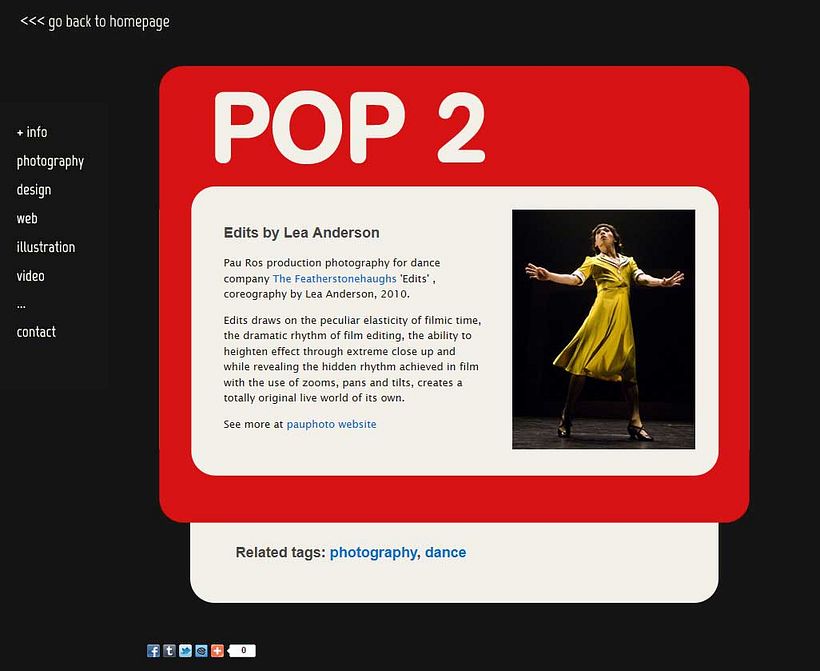Click the blue swirl share icon

201,651
